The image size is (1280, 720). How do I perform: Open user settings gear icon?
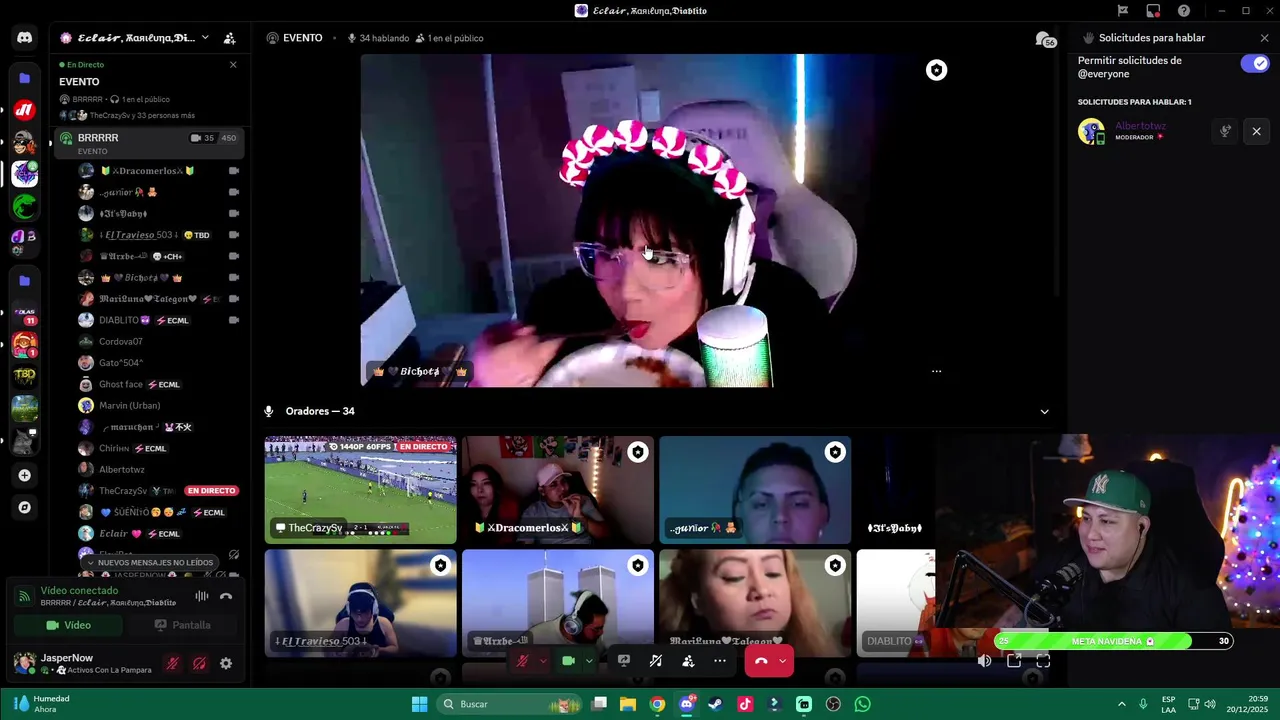coord(226,663)
